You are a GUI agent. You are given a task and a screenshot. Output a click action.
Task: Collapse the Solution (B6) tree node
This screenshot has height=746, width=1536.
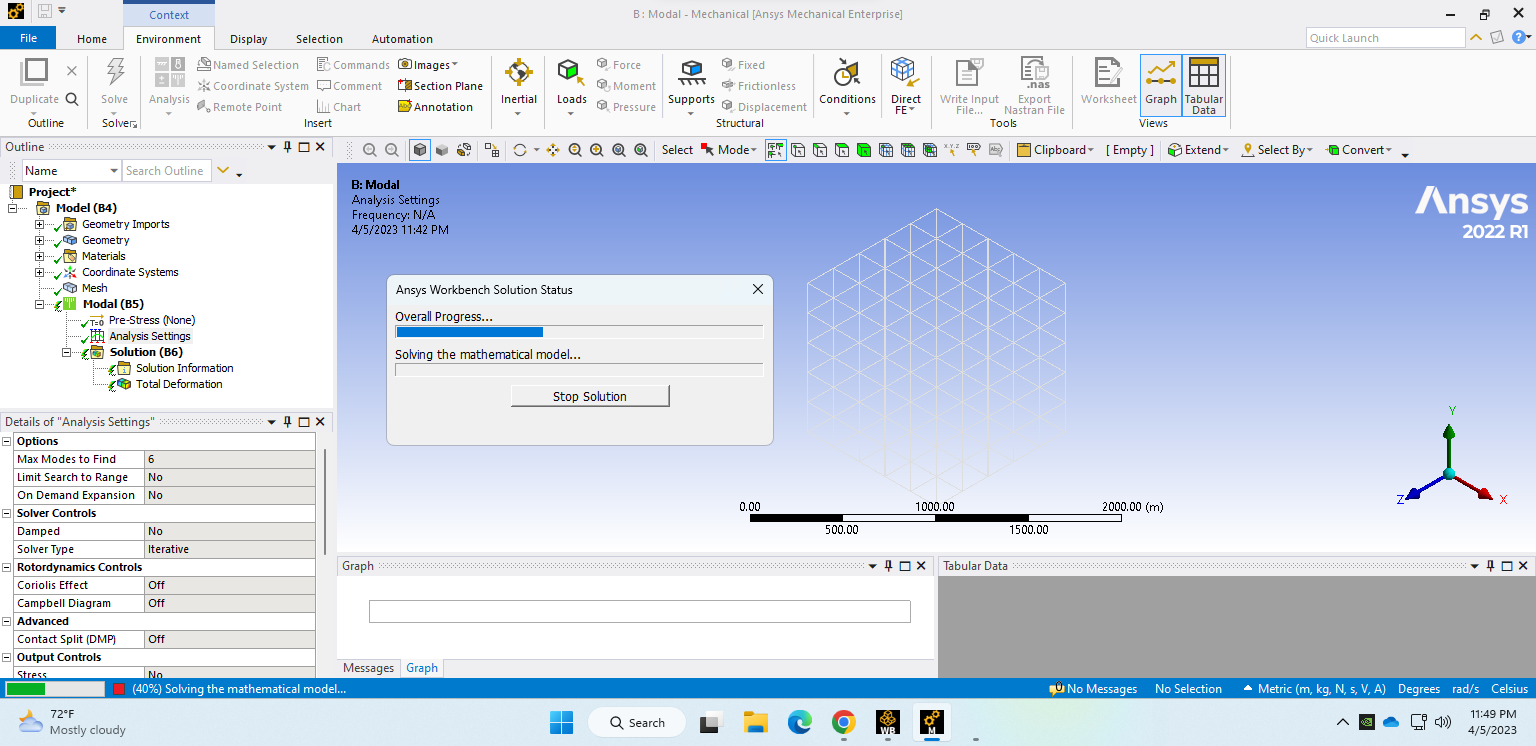click(x=67, y=352)
